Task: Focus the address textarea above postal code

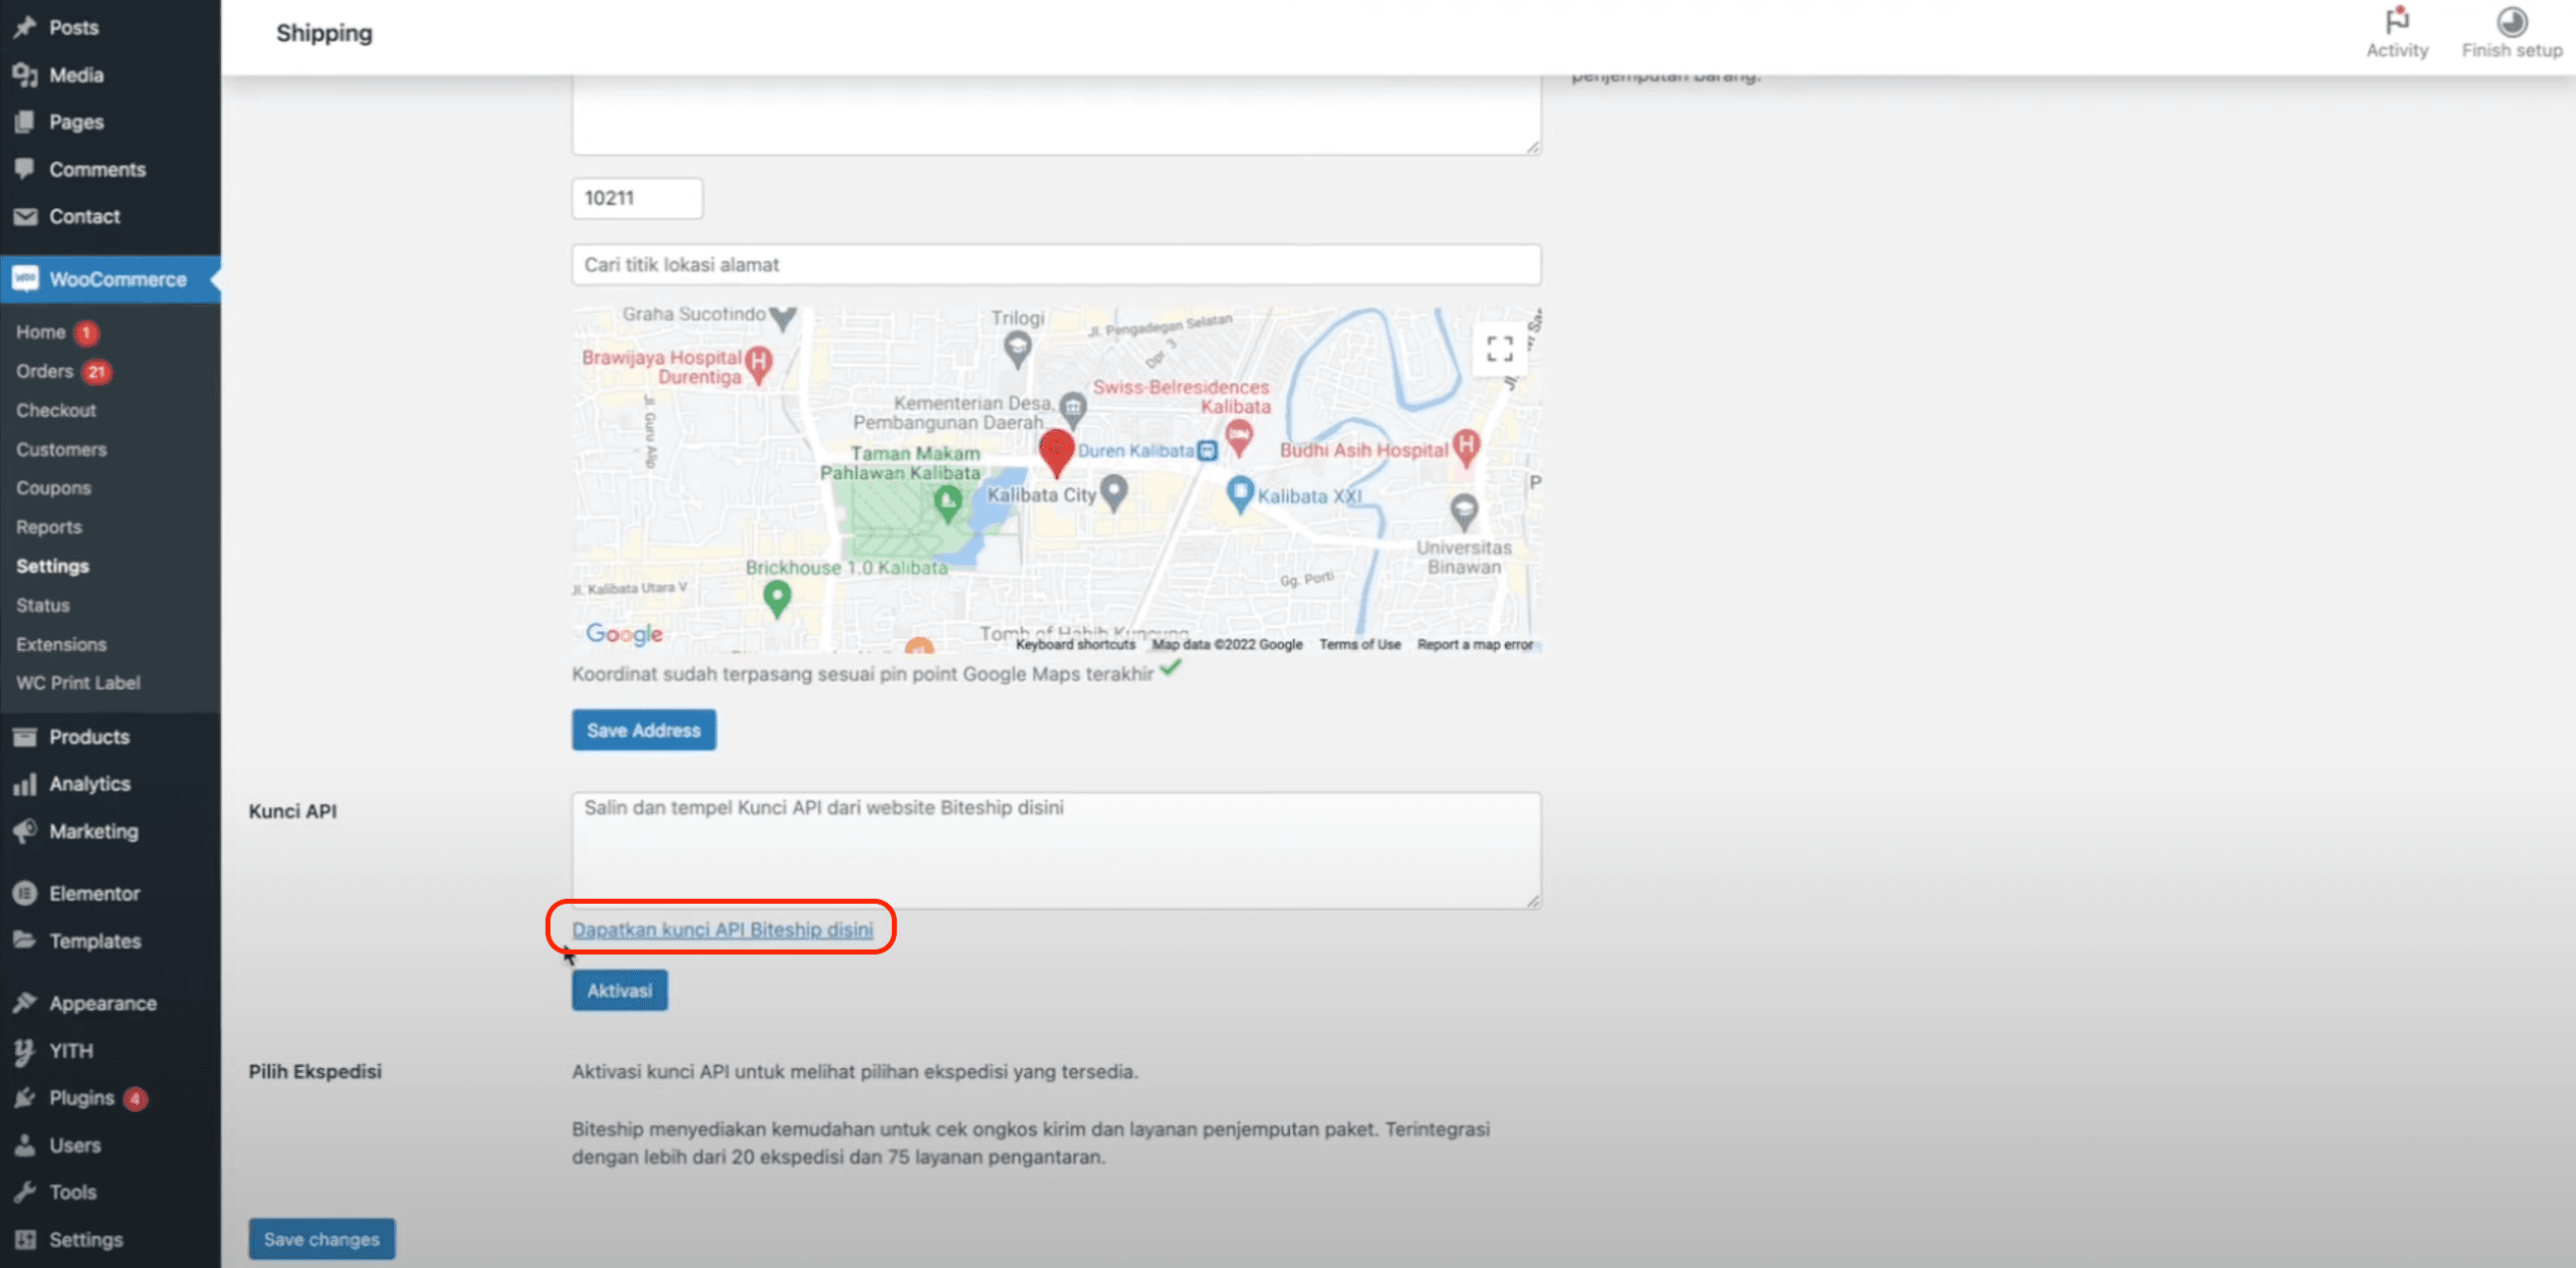Action: pyautogui.click(x=1056, y=115)
